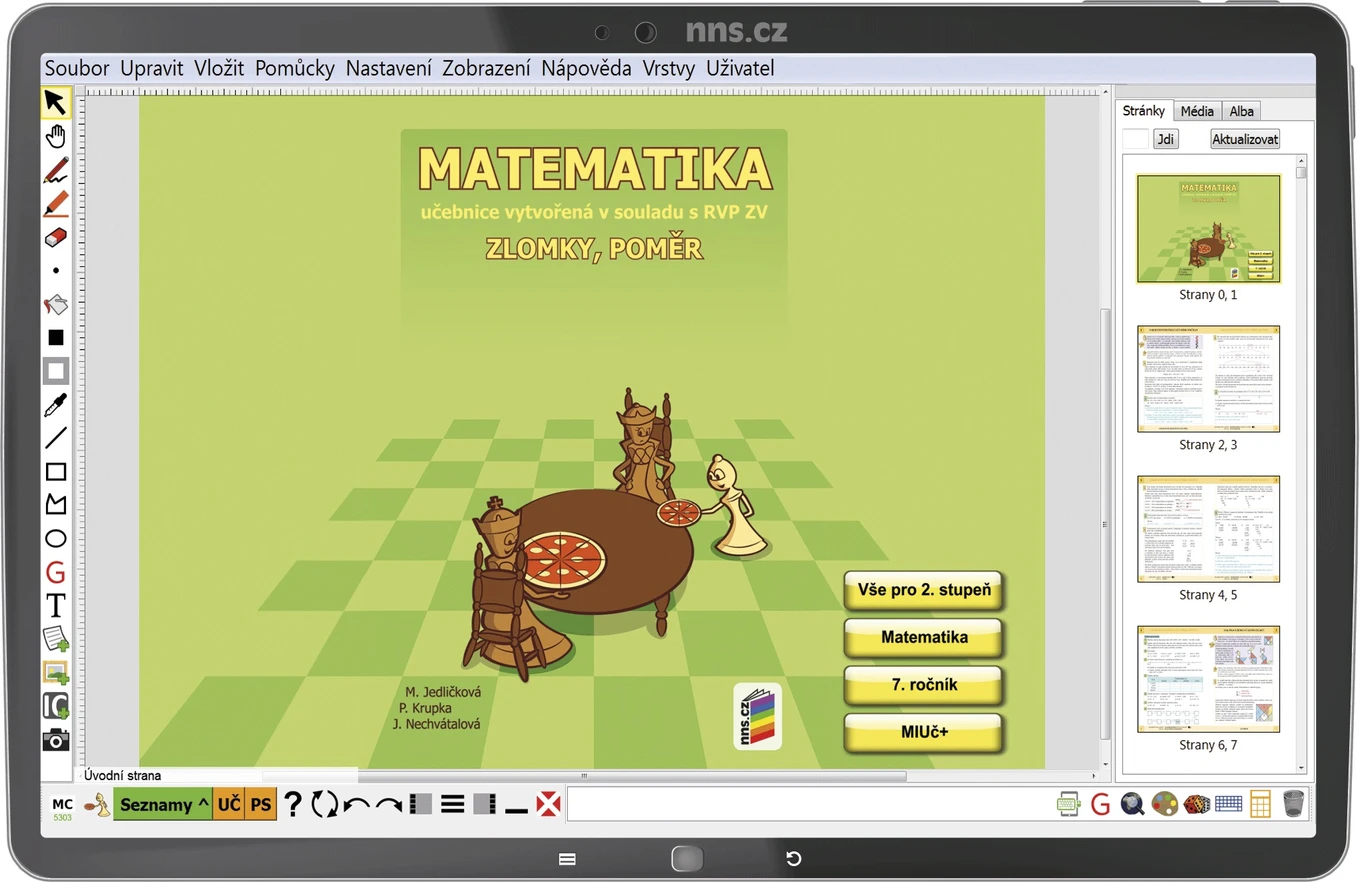Click the camera snapshot icon
The height and width of the screenshot is (882, 1360).
pyautogui.click(x=56, y=740)
